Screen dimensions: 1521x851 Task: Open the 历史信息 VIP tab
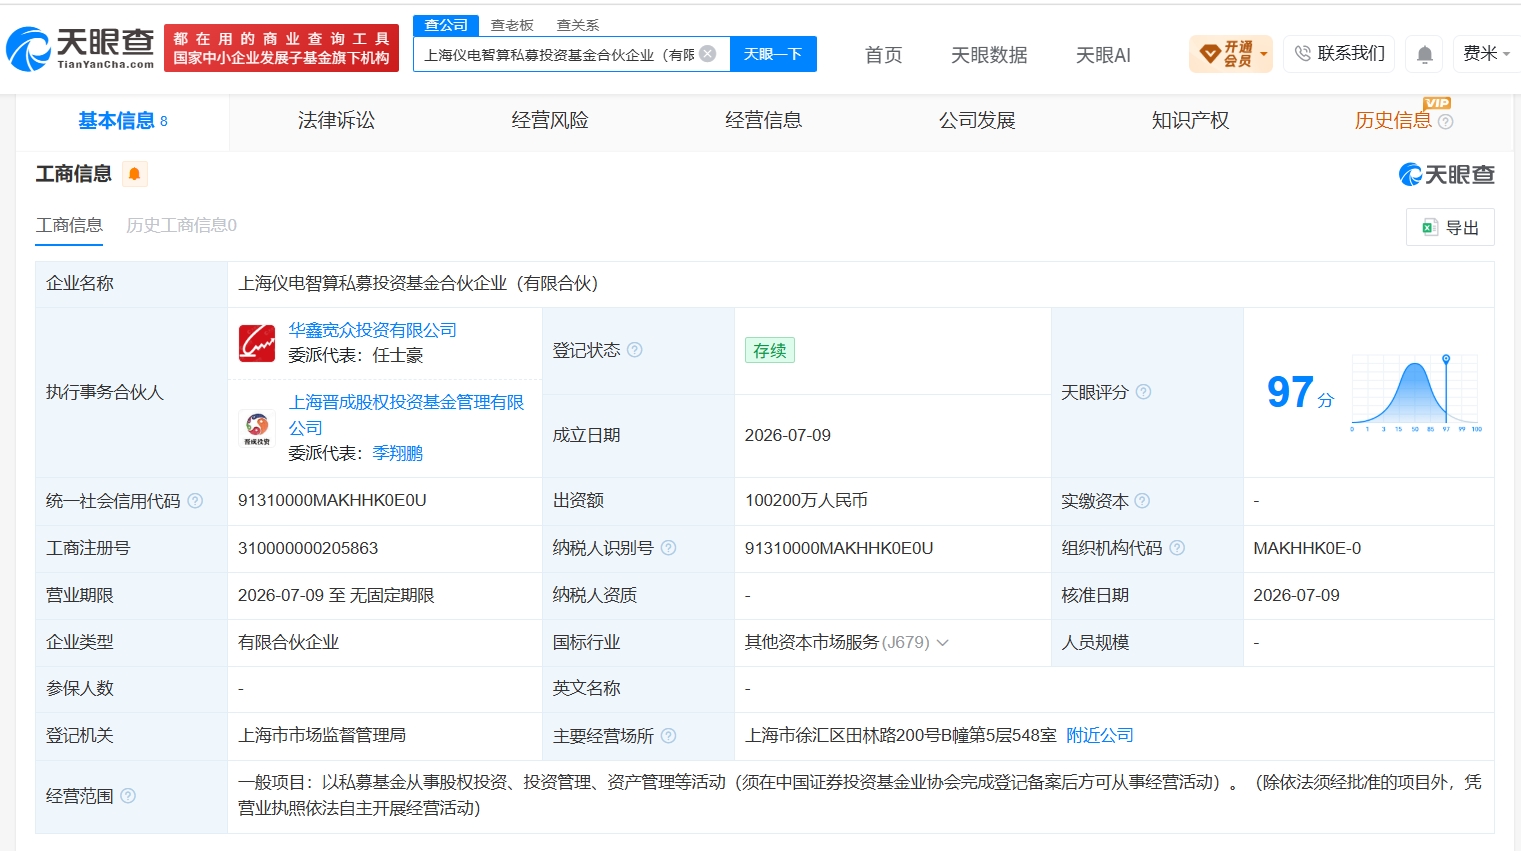[x=1393, y=121]
